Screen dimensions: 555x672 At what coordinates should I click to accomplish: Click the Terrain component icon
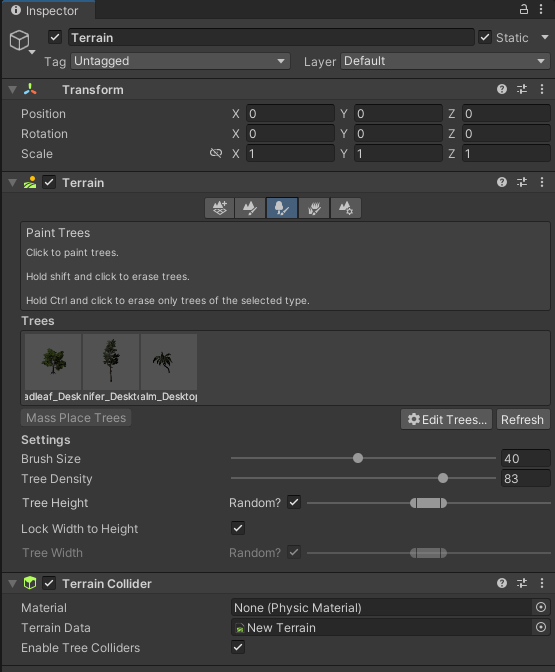[30, 183]
